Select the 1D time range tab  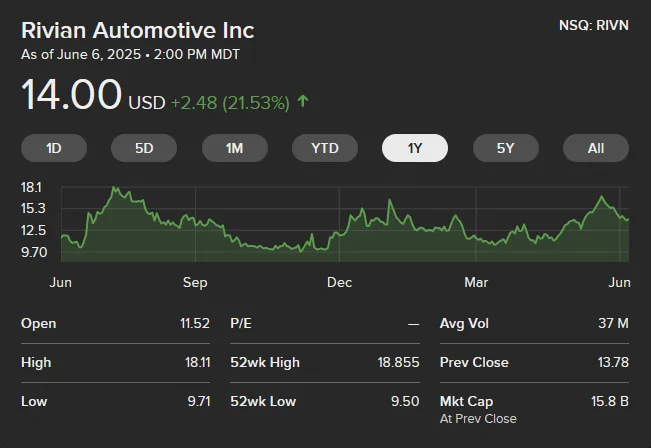[54, 148]
